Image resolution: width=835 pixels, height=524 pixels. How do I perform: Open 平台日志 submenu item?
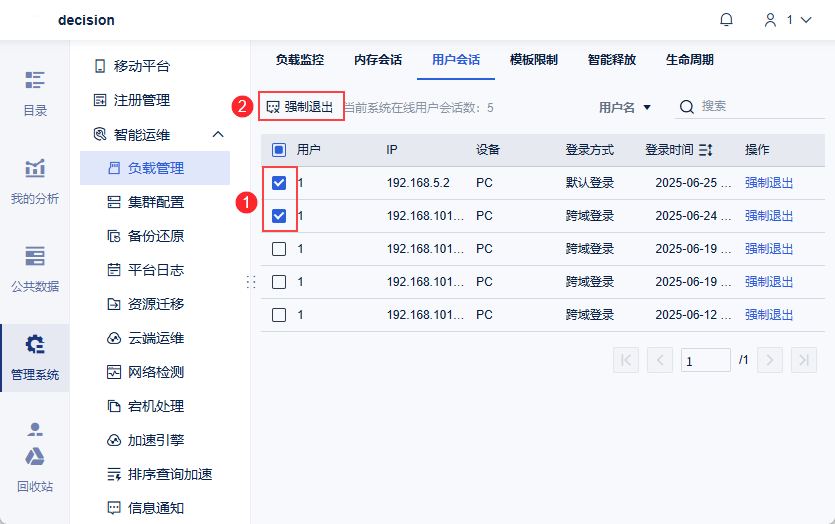146,270
